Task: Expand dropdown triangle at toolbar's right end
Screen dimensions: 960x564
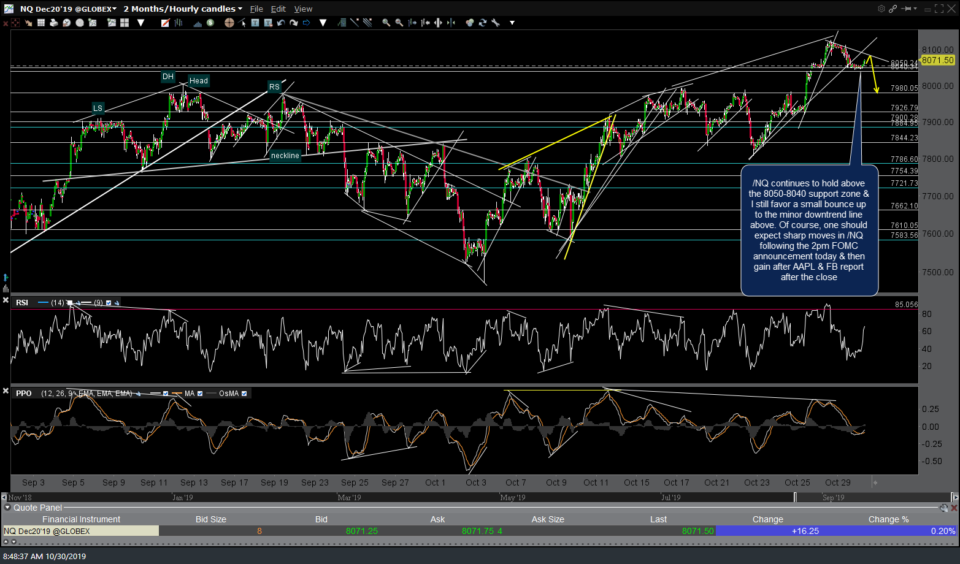Action: point(512,23)
